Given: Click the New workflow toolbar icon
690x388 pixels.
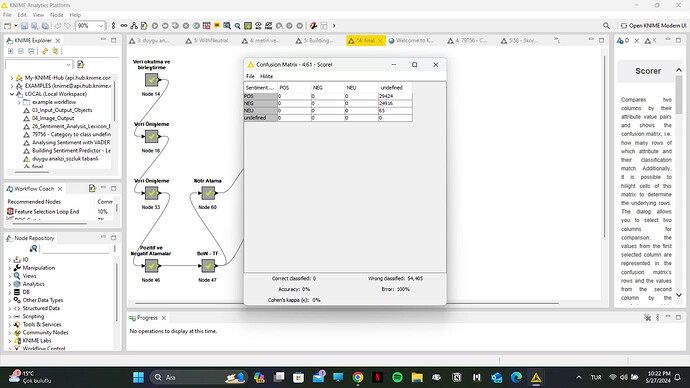Looking at the screenshot, I should (x=7, y=26).
